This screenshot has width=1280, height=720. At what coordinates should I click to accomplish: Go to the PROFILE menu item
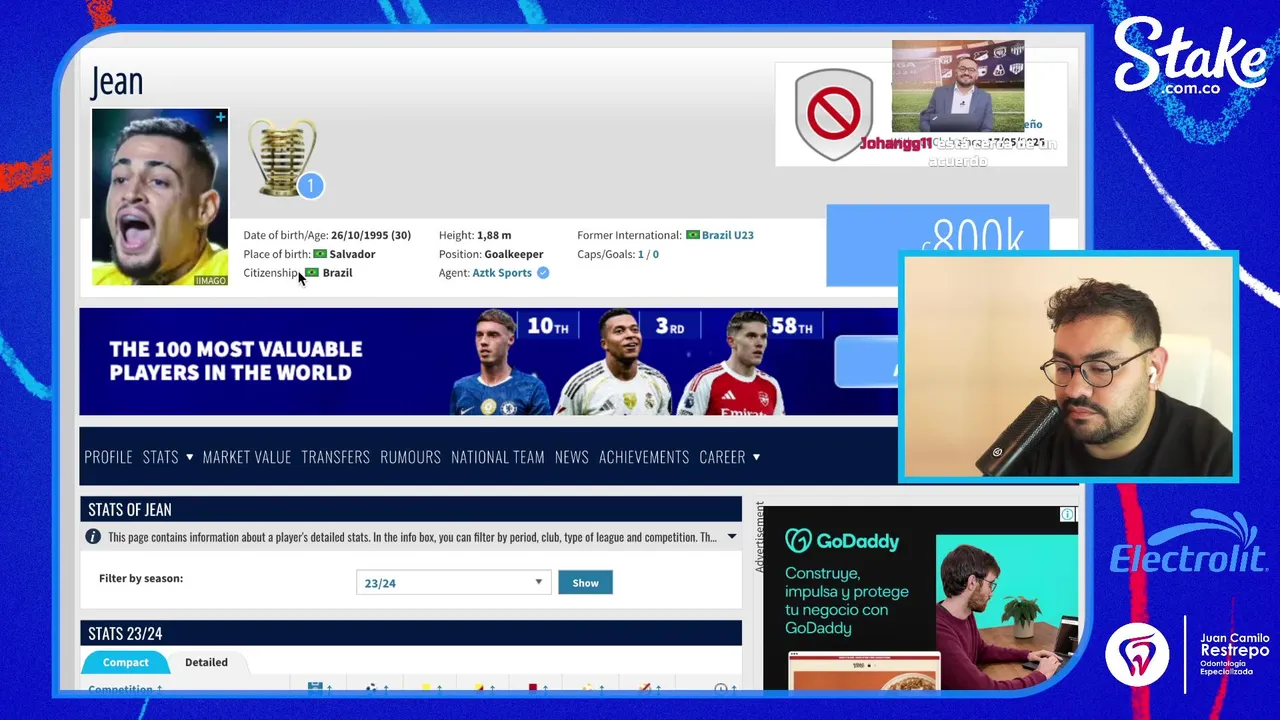[108, 457]
